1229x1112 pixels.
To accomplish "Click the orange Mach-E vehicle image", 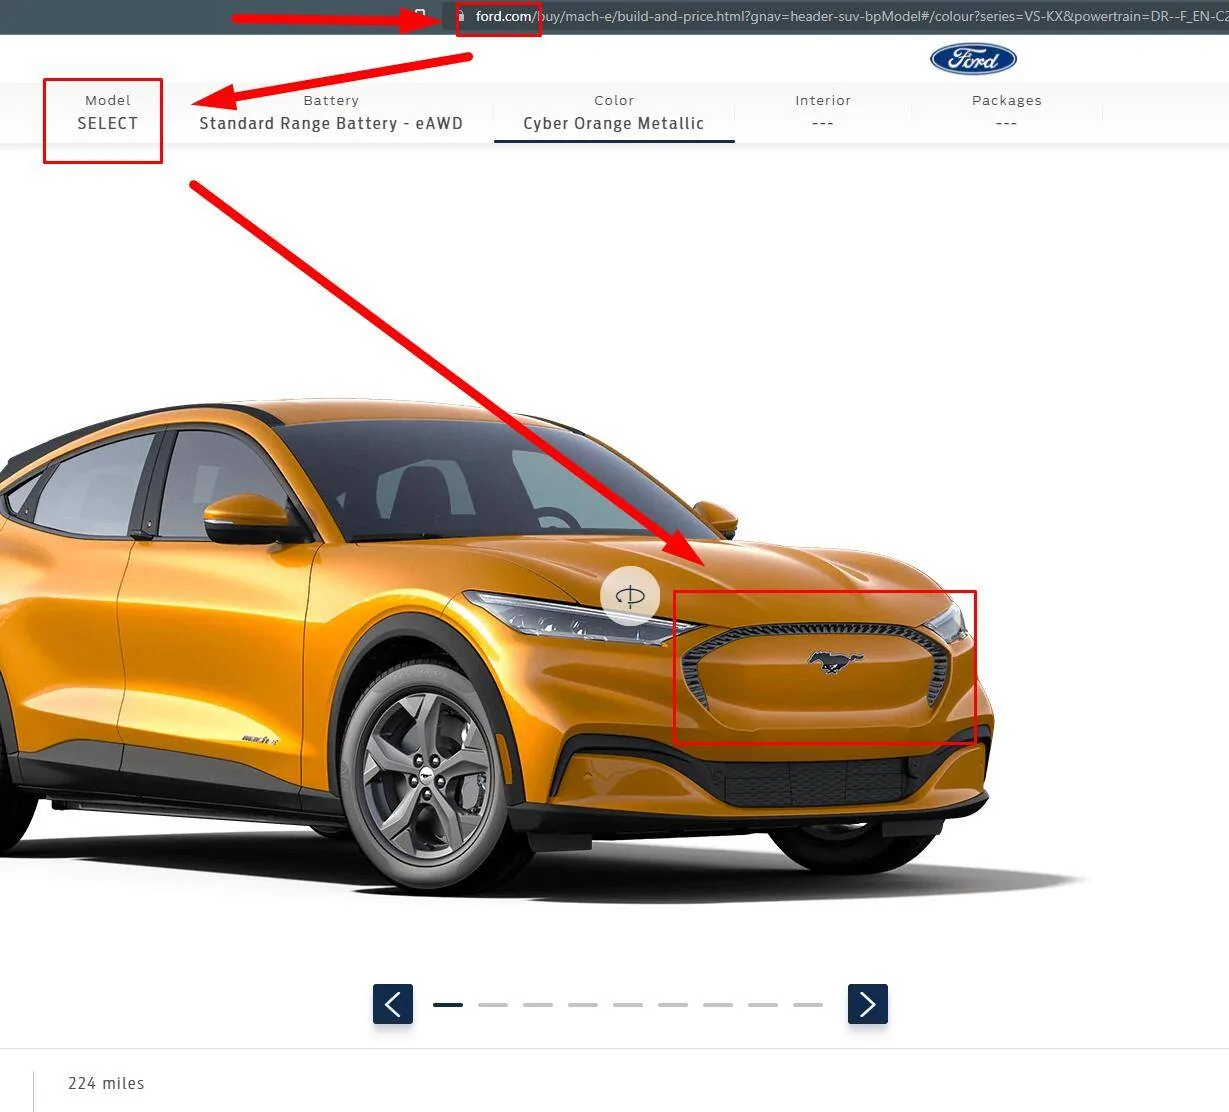I will click(x=497, y=645).
